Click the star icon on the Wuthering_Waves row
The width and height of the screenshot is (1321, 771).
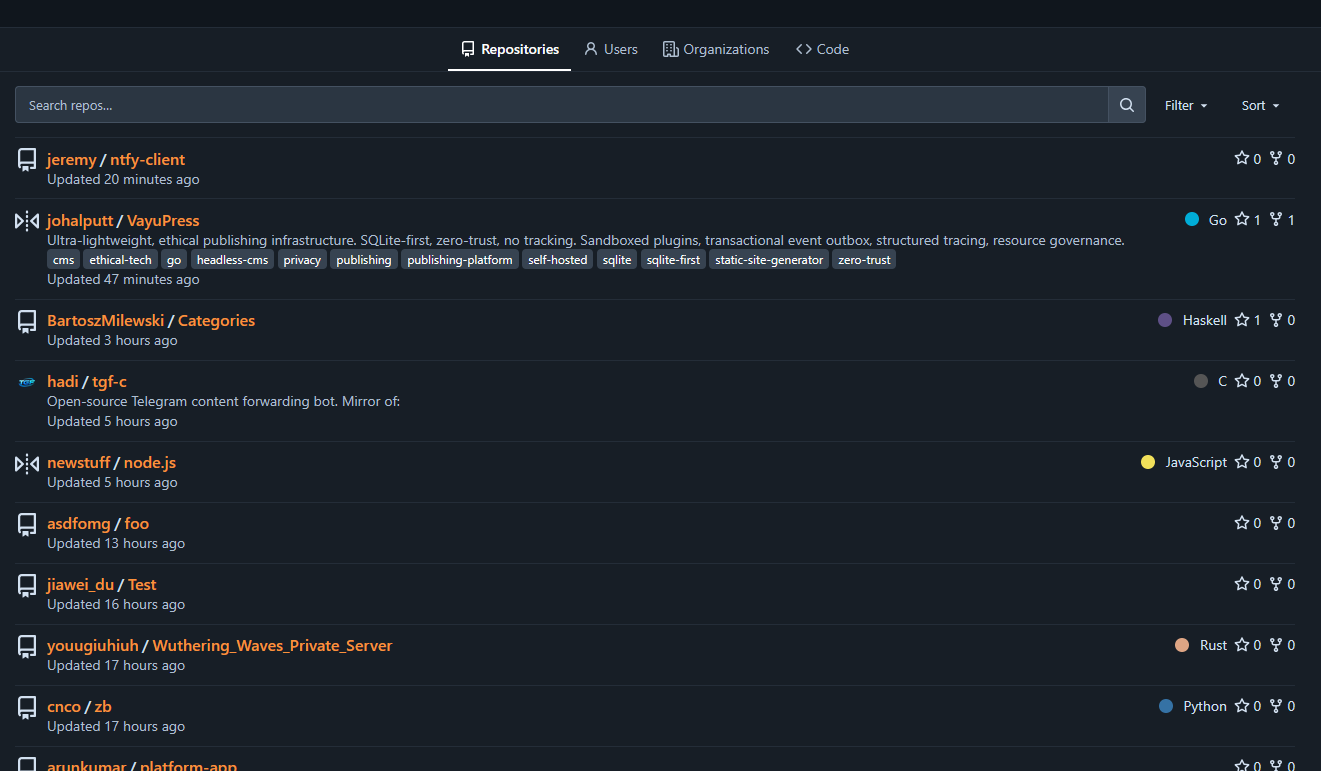[x=1242, y=645]
